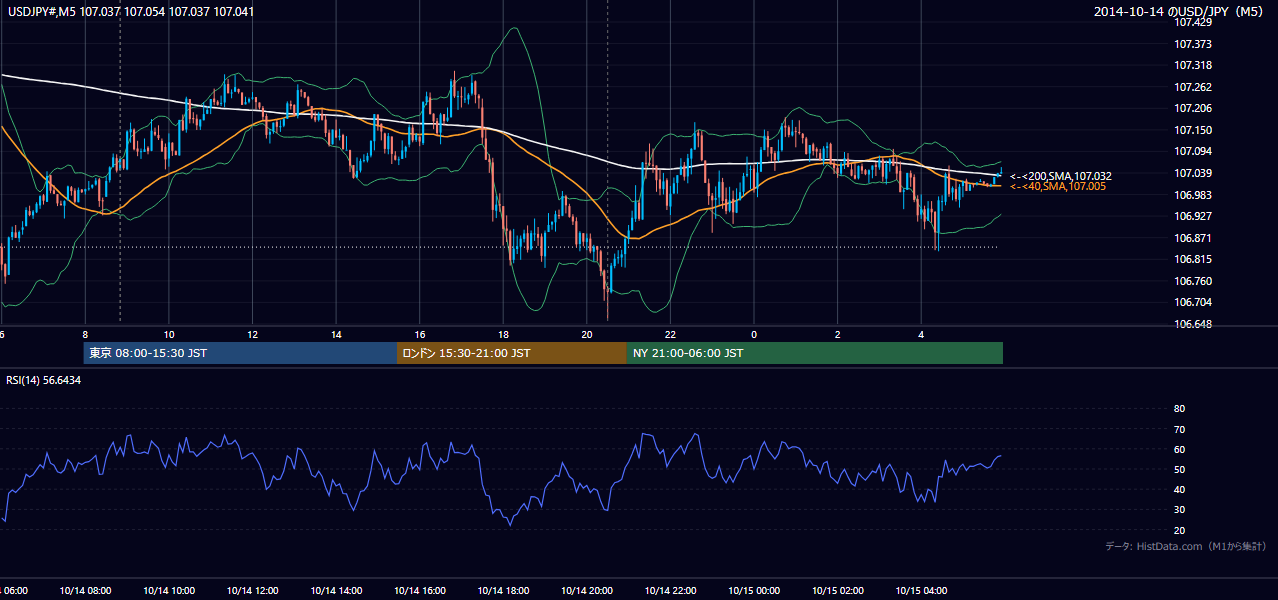
Task: Click the 10/14 14:00 time axis label
Action: coord(336,590)
